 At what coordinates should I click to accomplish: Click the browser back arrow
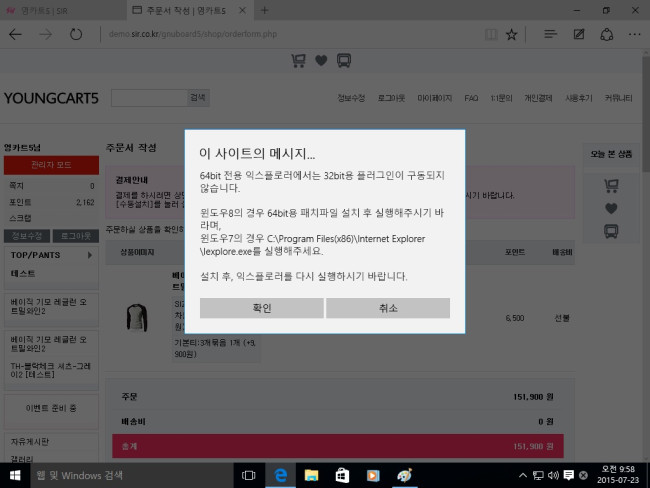pyautogui.click(x=15, y=34)
